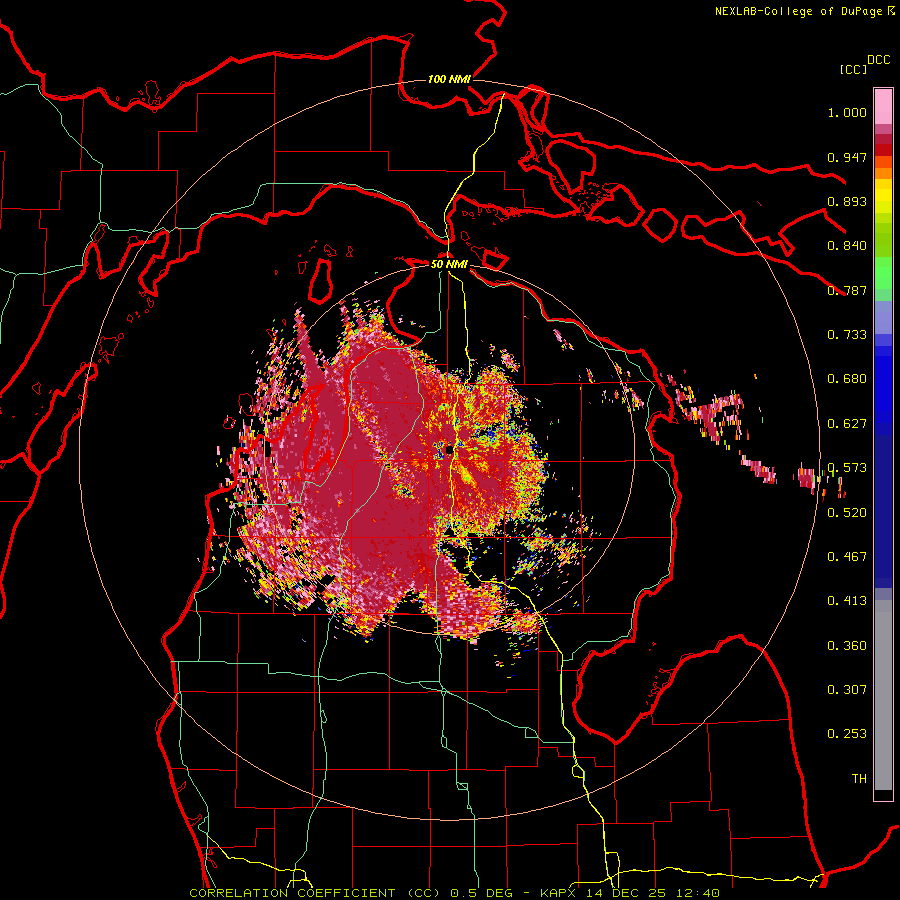Click the 0.520 legend value
This screenshot has width=900, height=900.
[x=847, y=513]
